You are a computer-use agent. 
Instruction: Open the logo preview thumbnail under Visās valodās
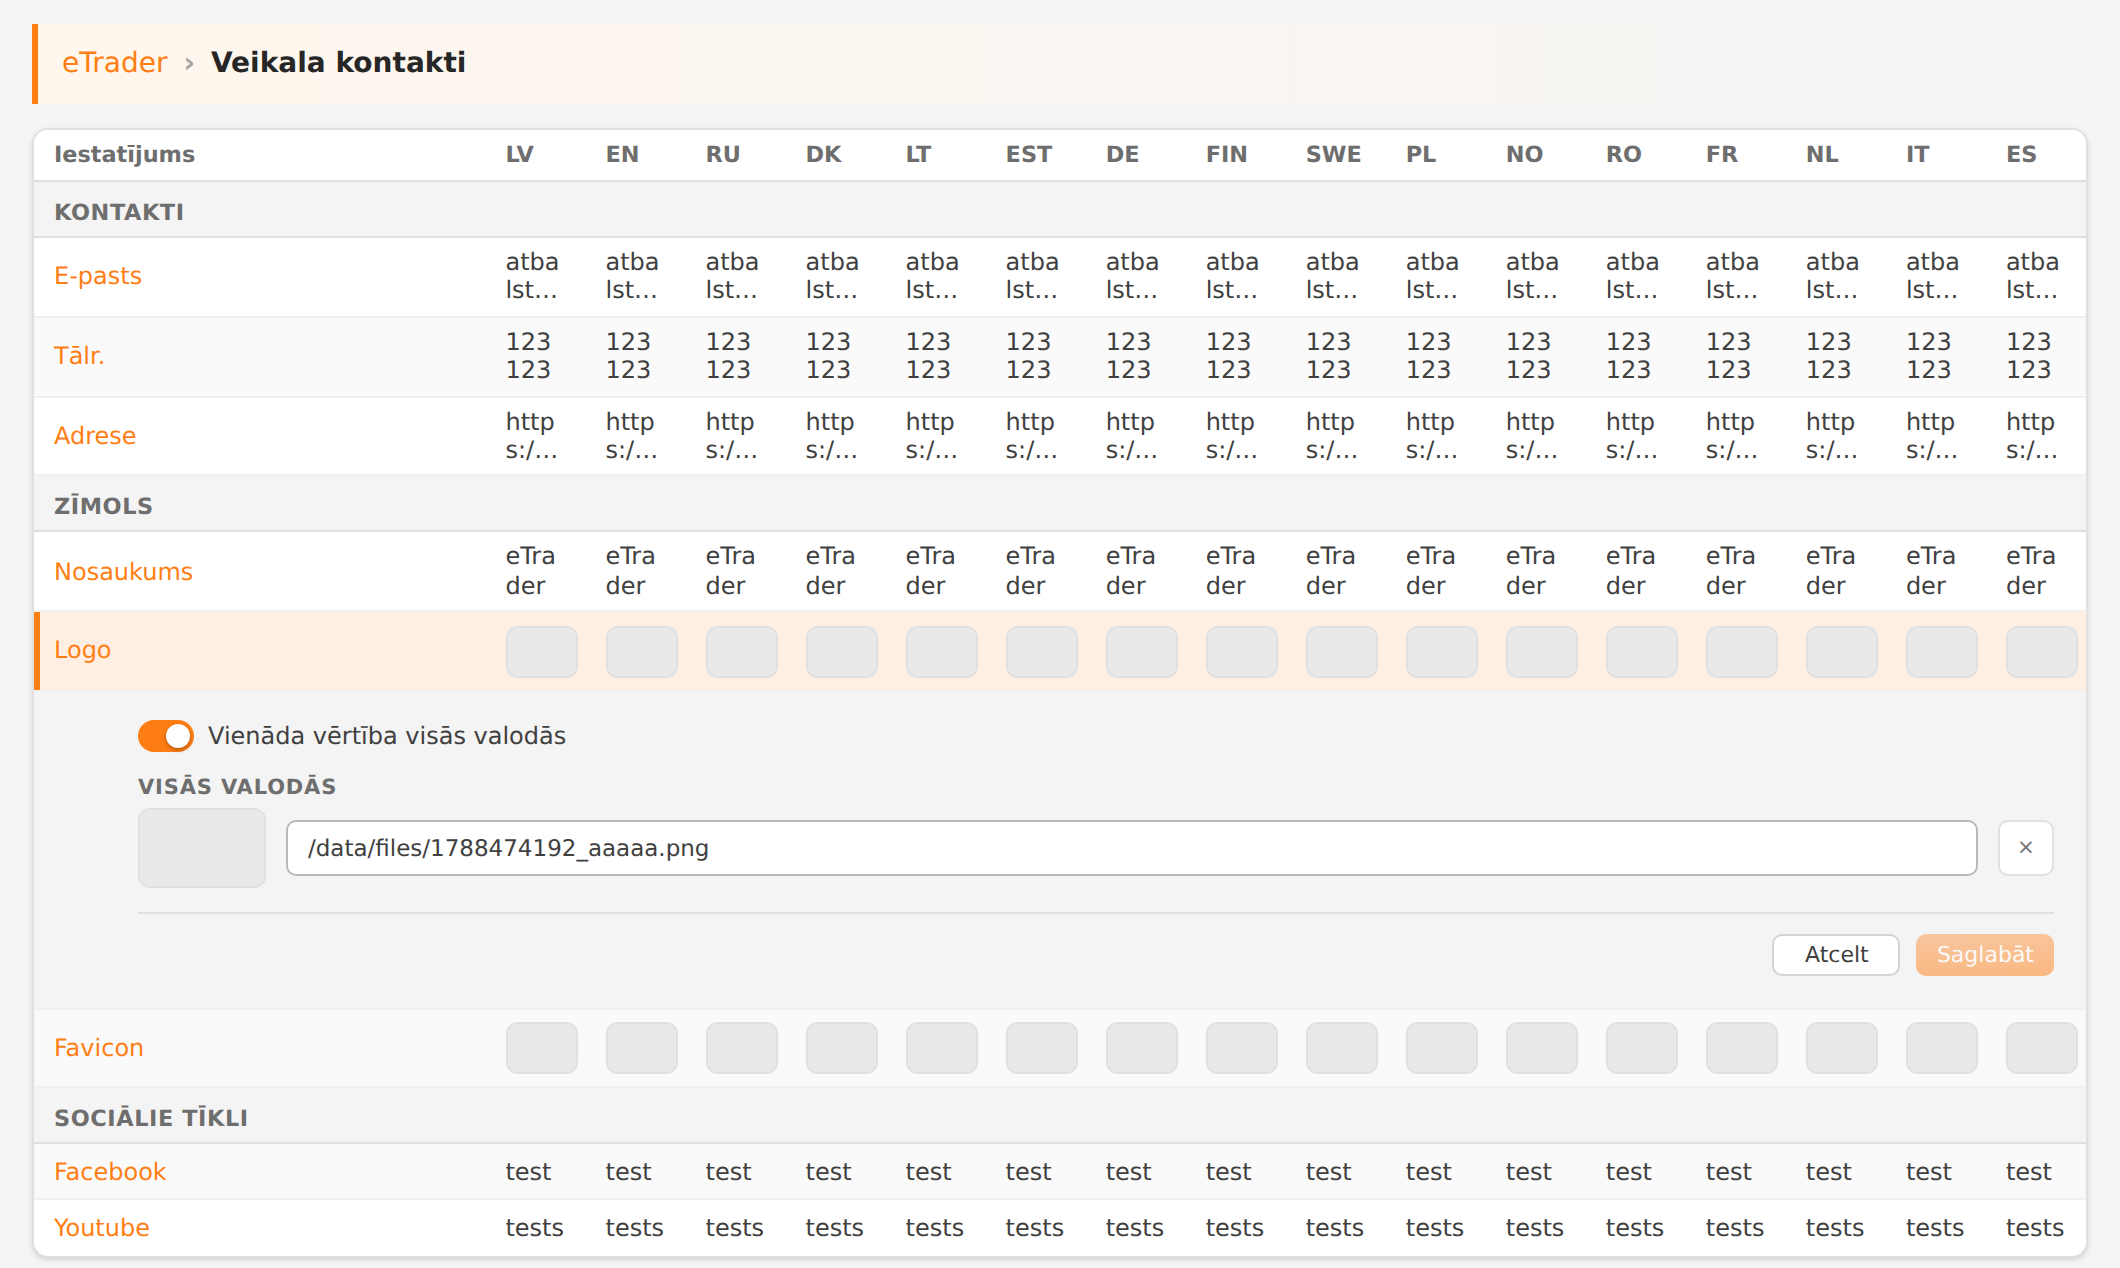click(x=202, y=848)
